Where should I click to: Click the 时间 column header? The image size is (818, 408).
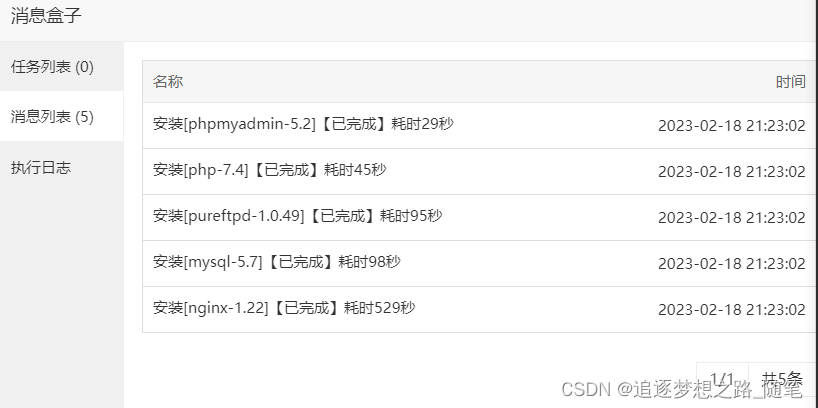[790, 82]
